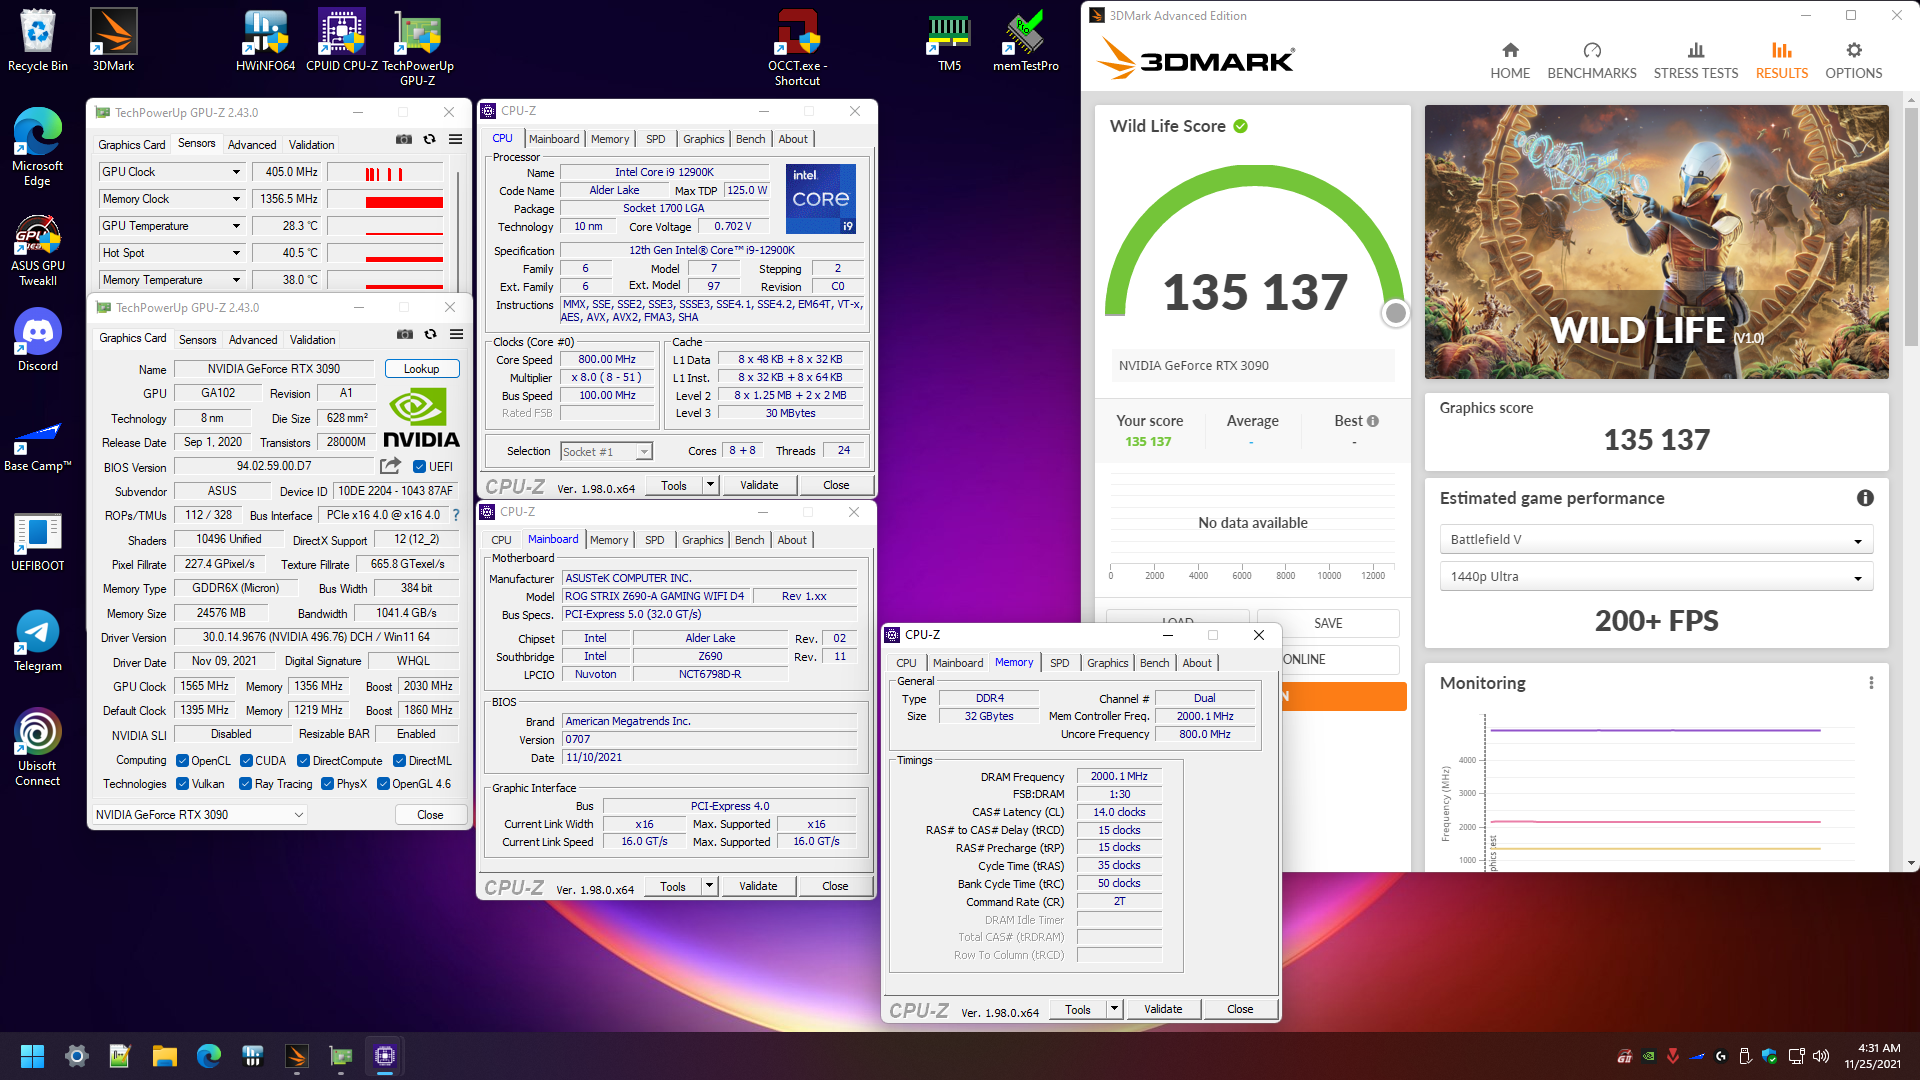The height and width of the screenshot is (1080, 1920).
Task: Launch Discord from the desktop
Action: coord(37,340)
